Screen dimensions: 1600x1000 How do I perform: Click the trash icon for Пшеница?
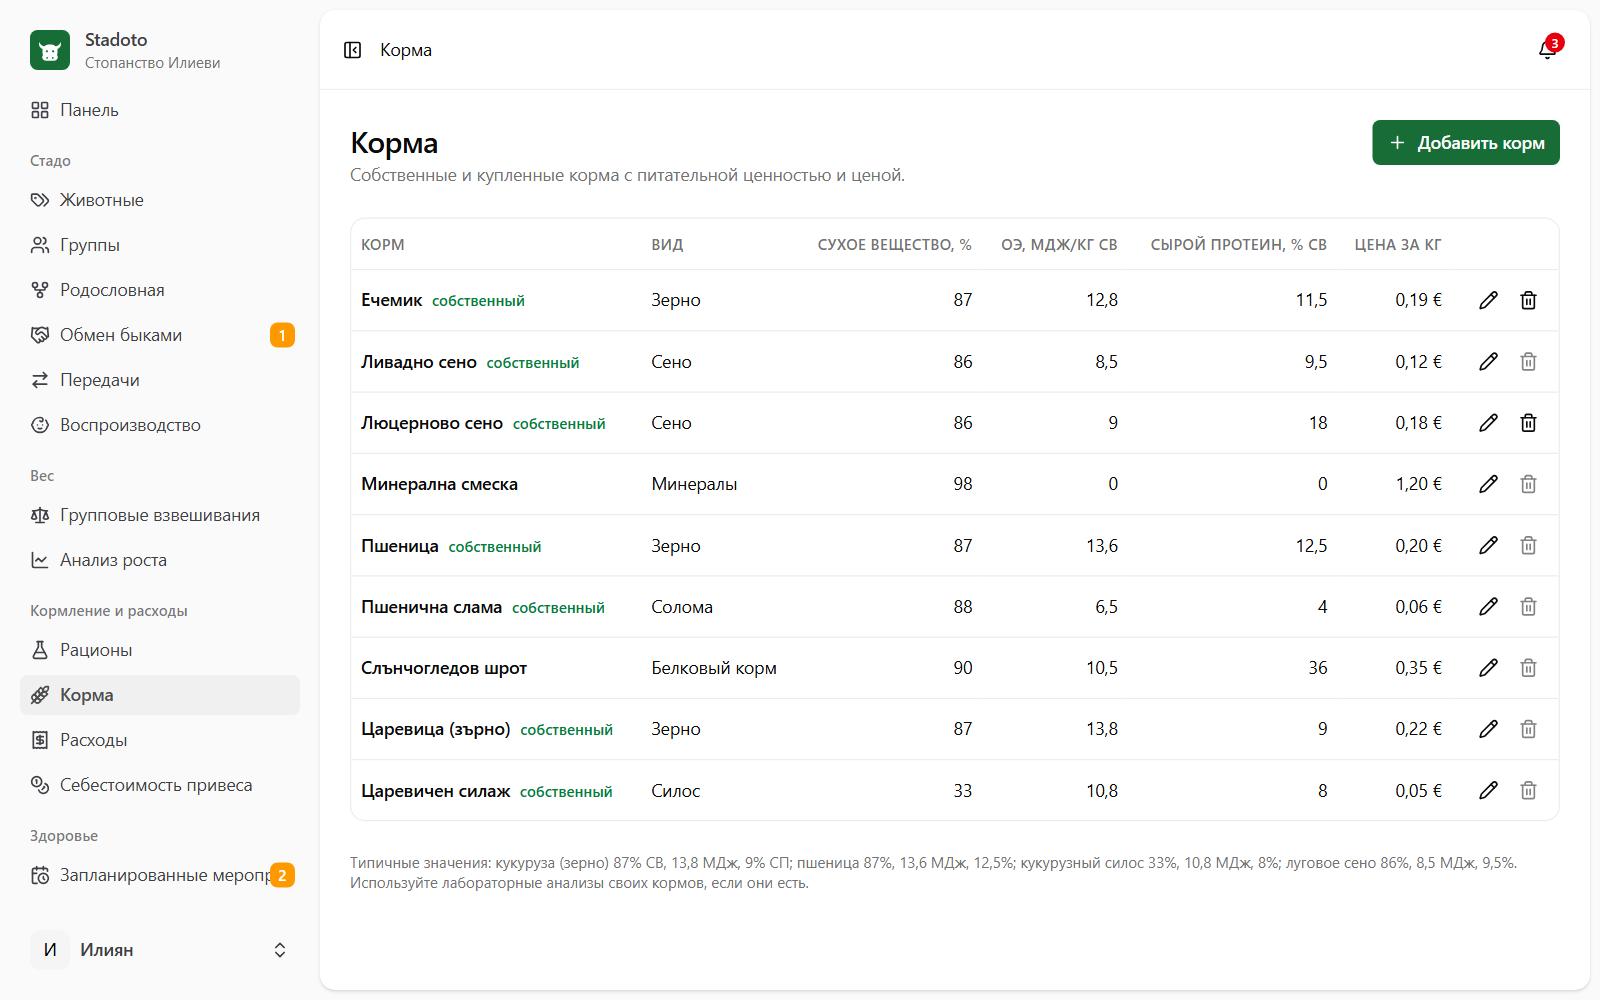(x=1528, y=546)
